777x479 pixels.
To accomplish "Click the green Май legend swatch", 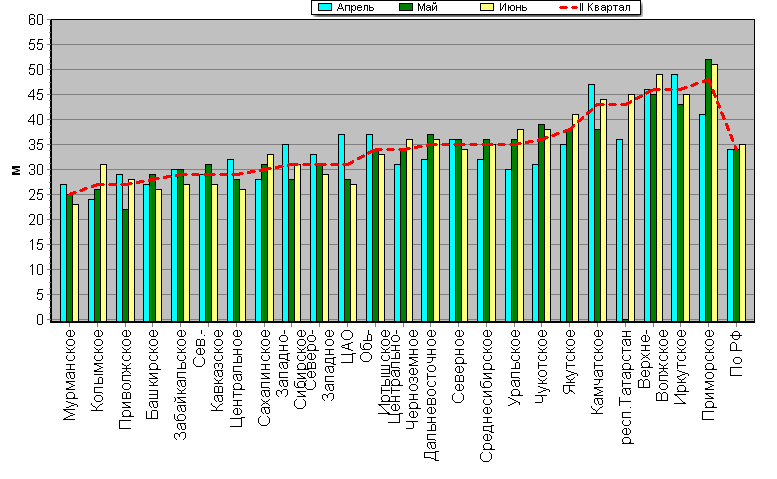I will click(406, 7).
